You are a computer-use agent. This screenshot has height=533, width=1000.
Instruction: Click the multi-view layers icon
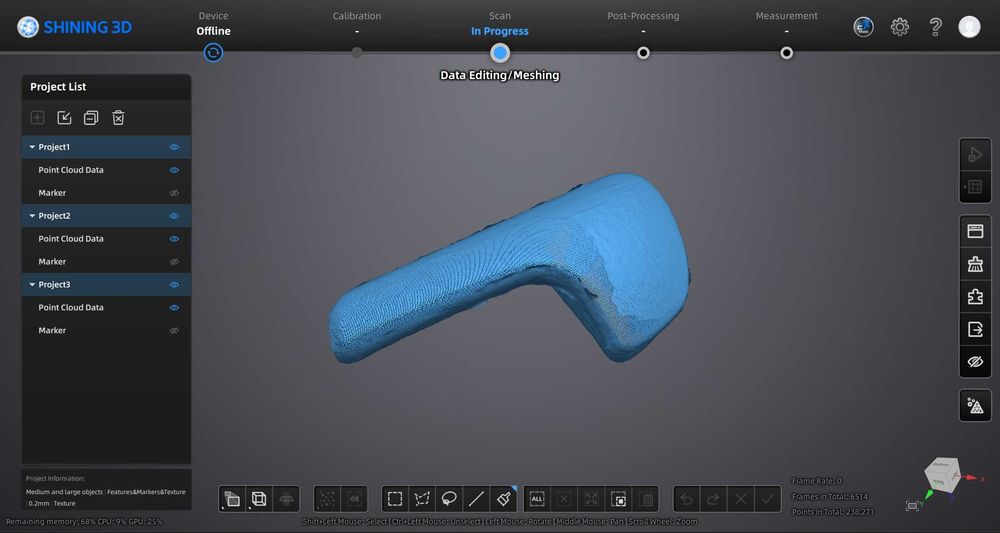[232, 499]
